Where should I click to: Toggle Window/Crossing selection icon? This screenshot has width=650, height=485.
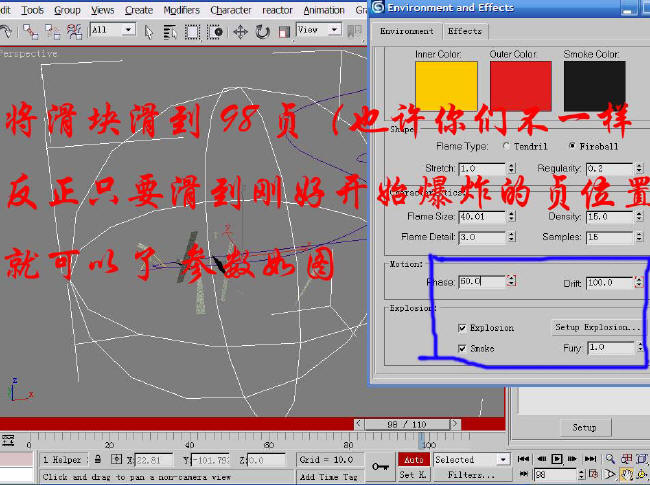pos(215,32)
